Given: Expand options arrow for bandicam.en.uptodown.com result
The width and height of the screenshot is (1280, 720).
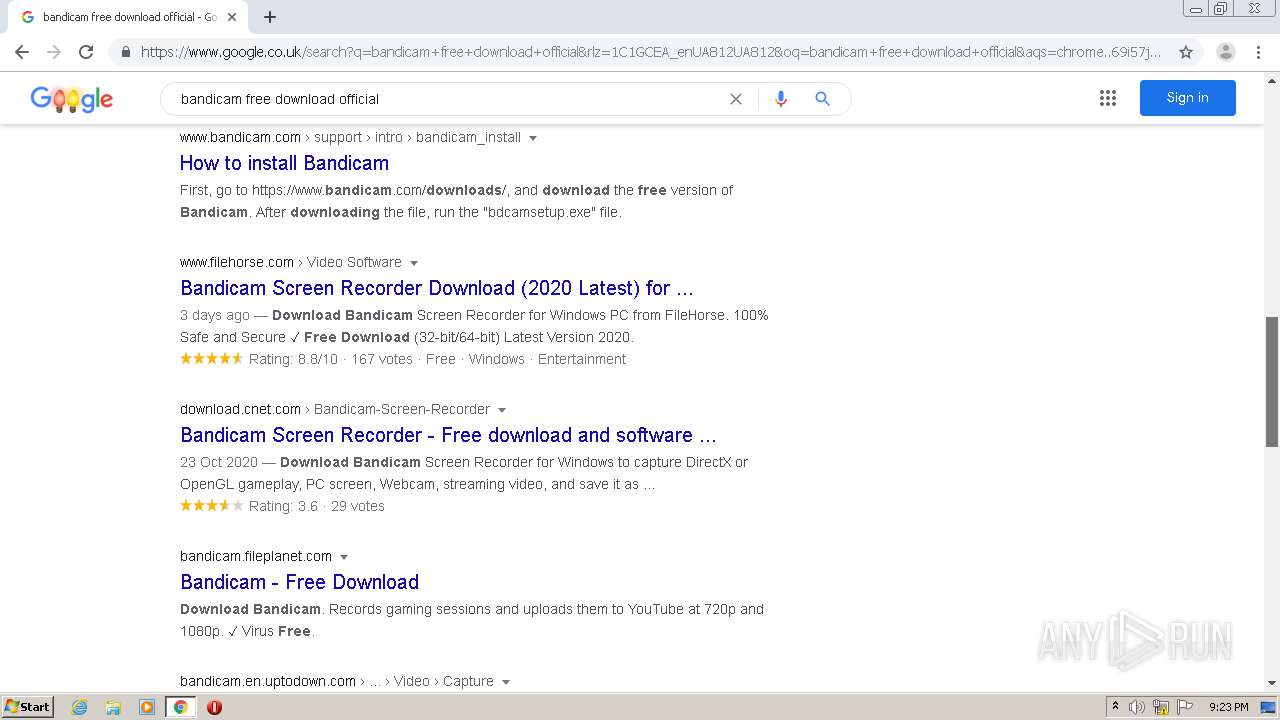Looking at the screenshot, I should click(506, 682).
